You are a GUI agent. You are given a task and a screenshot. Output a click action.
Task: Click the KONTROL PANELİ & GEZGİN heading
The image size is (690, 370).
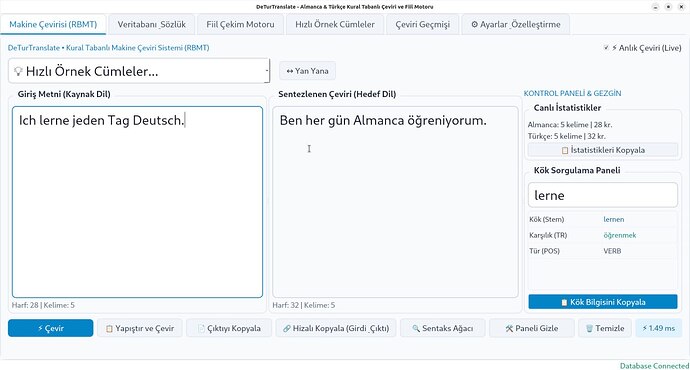coord(572,93)
